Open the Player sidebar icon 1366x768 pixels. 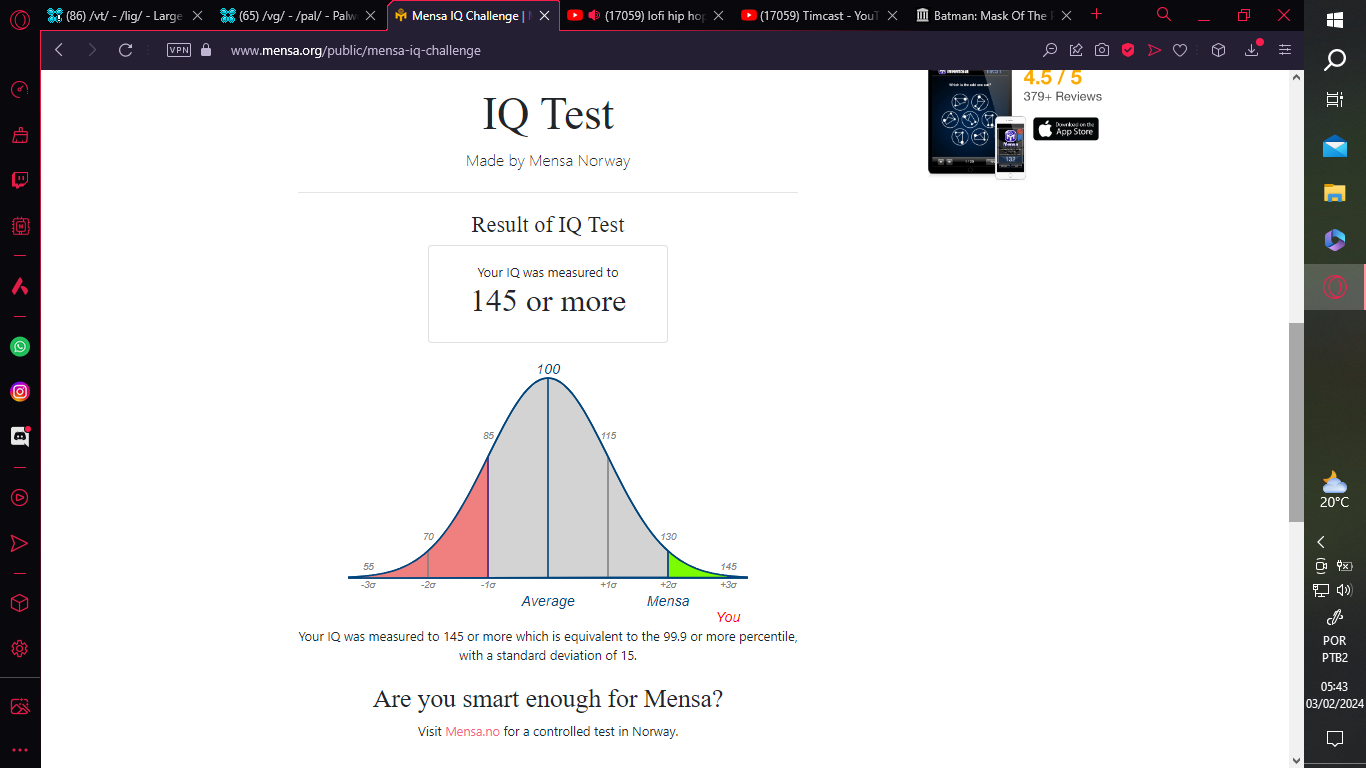click(x=19, y=498)
